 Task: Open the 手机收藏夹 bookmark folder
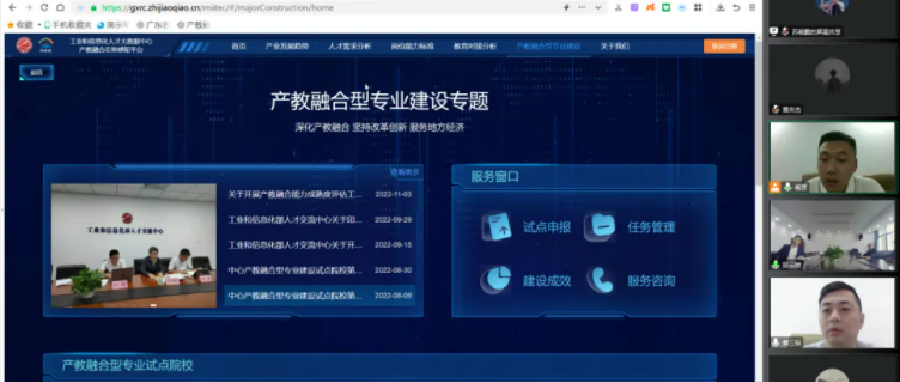pyautogui.click(x=67, y=25)
